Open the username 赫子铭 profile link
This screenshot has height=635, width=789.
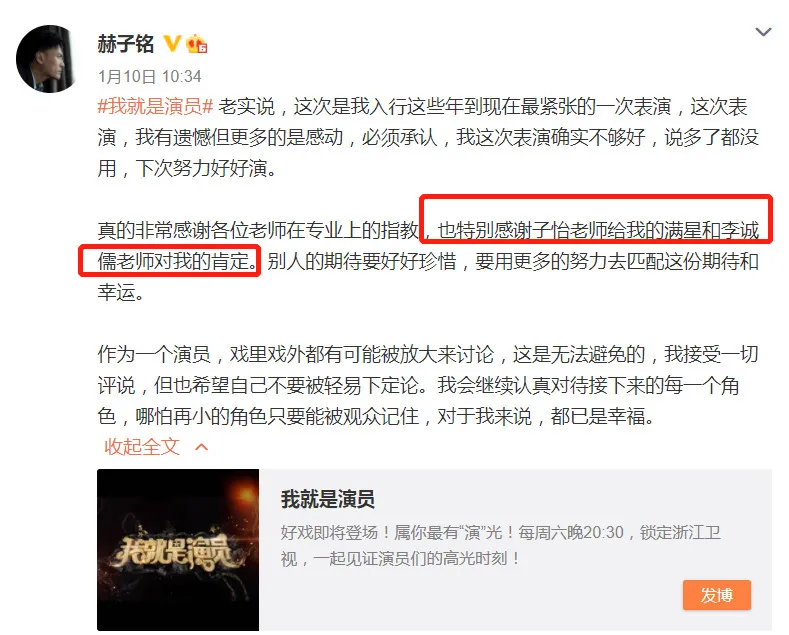pos(126,44)
